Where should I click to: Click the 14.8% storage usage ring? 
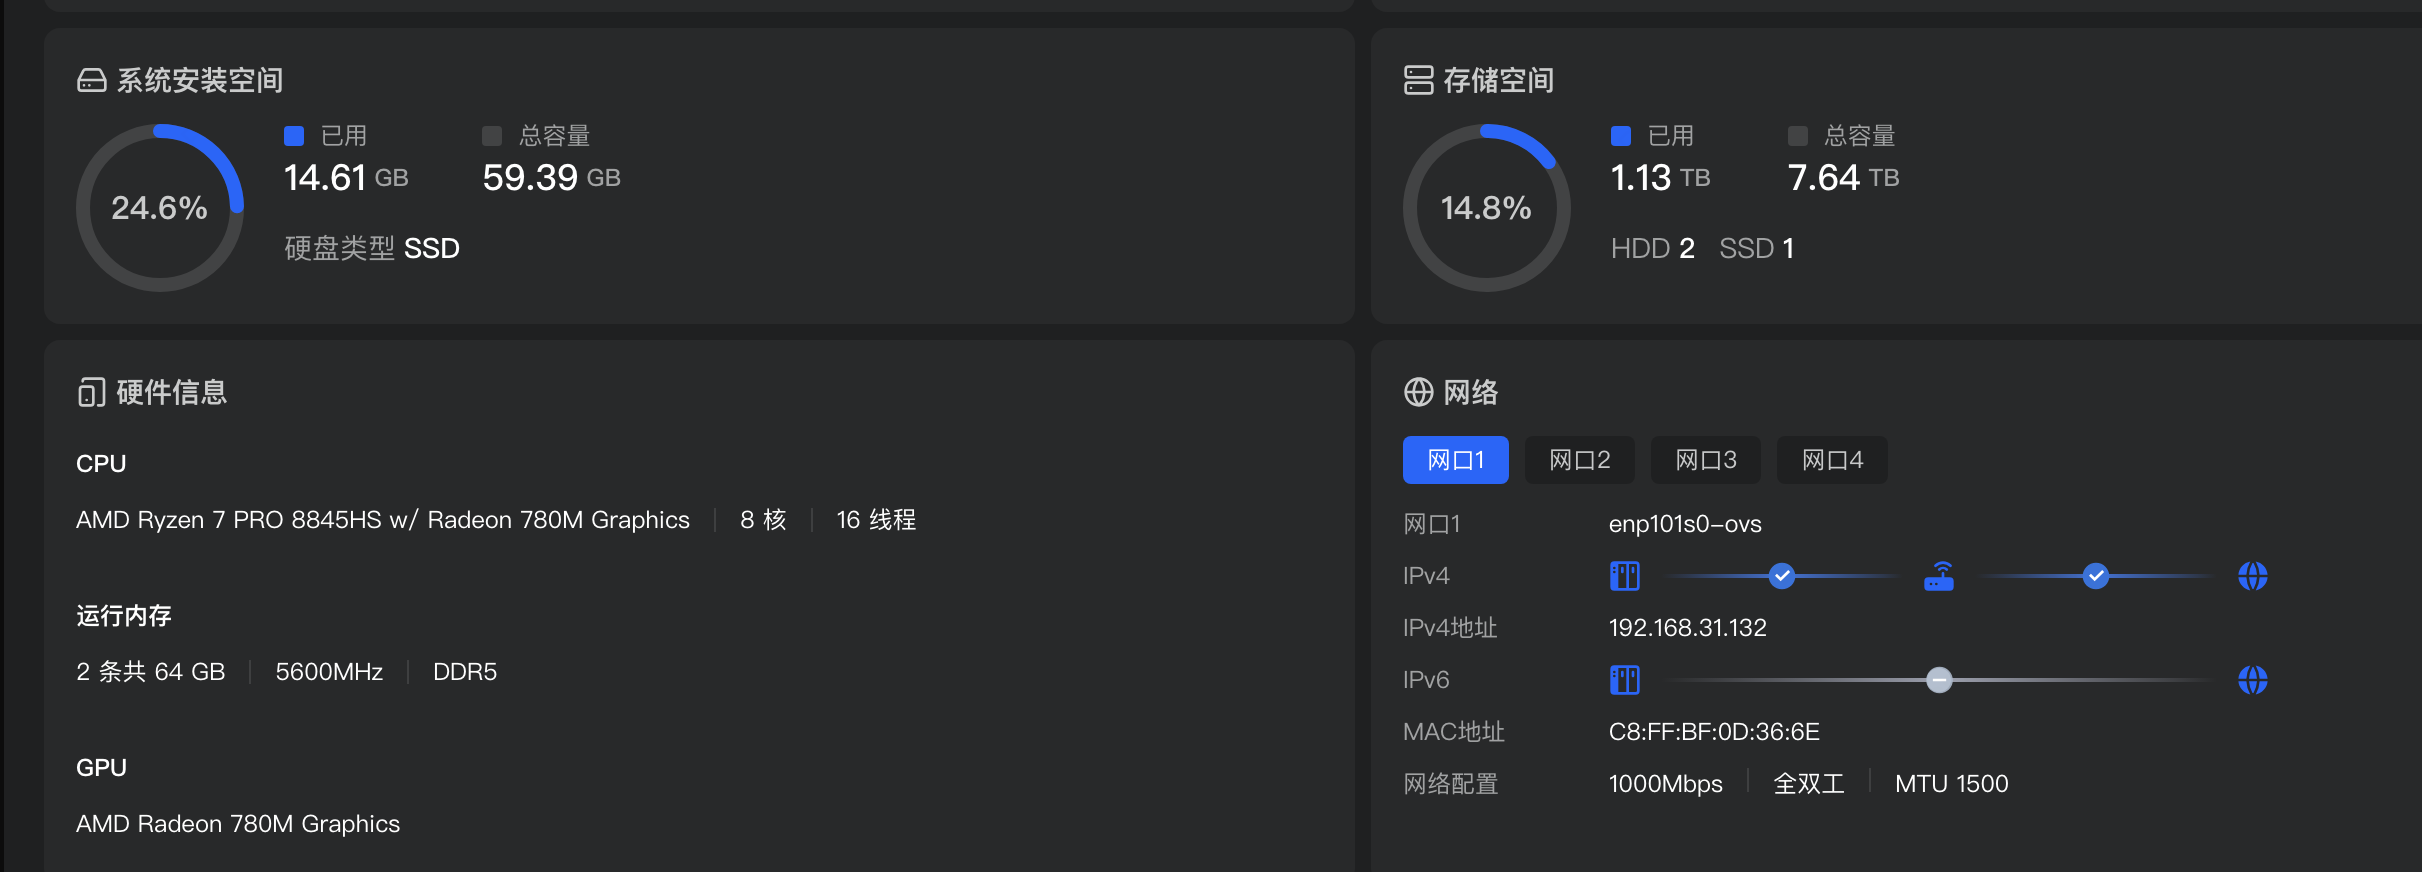click(x=1486, y=208)
